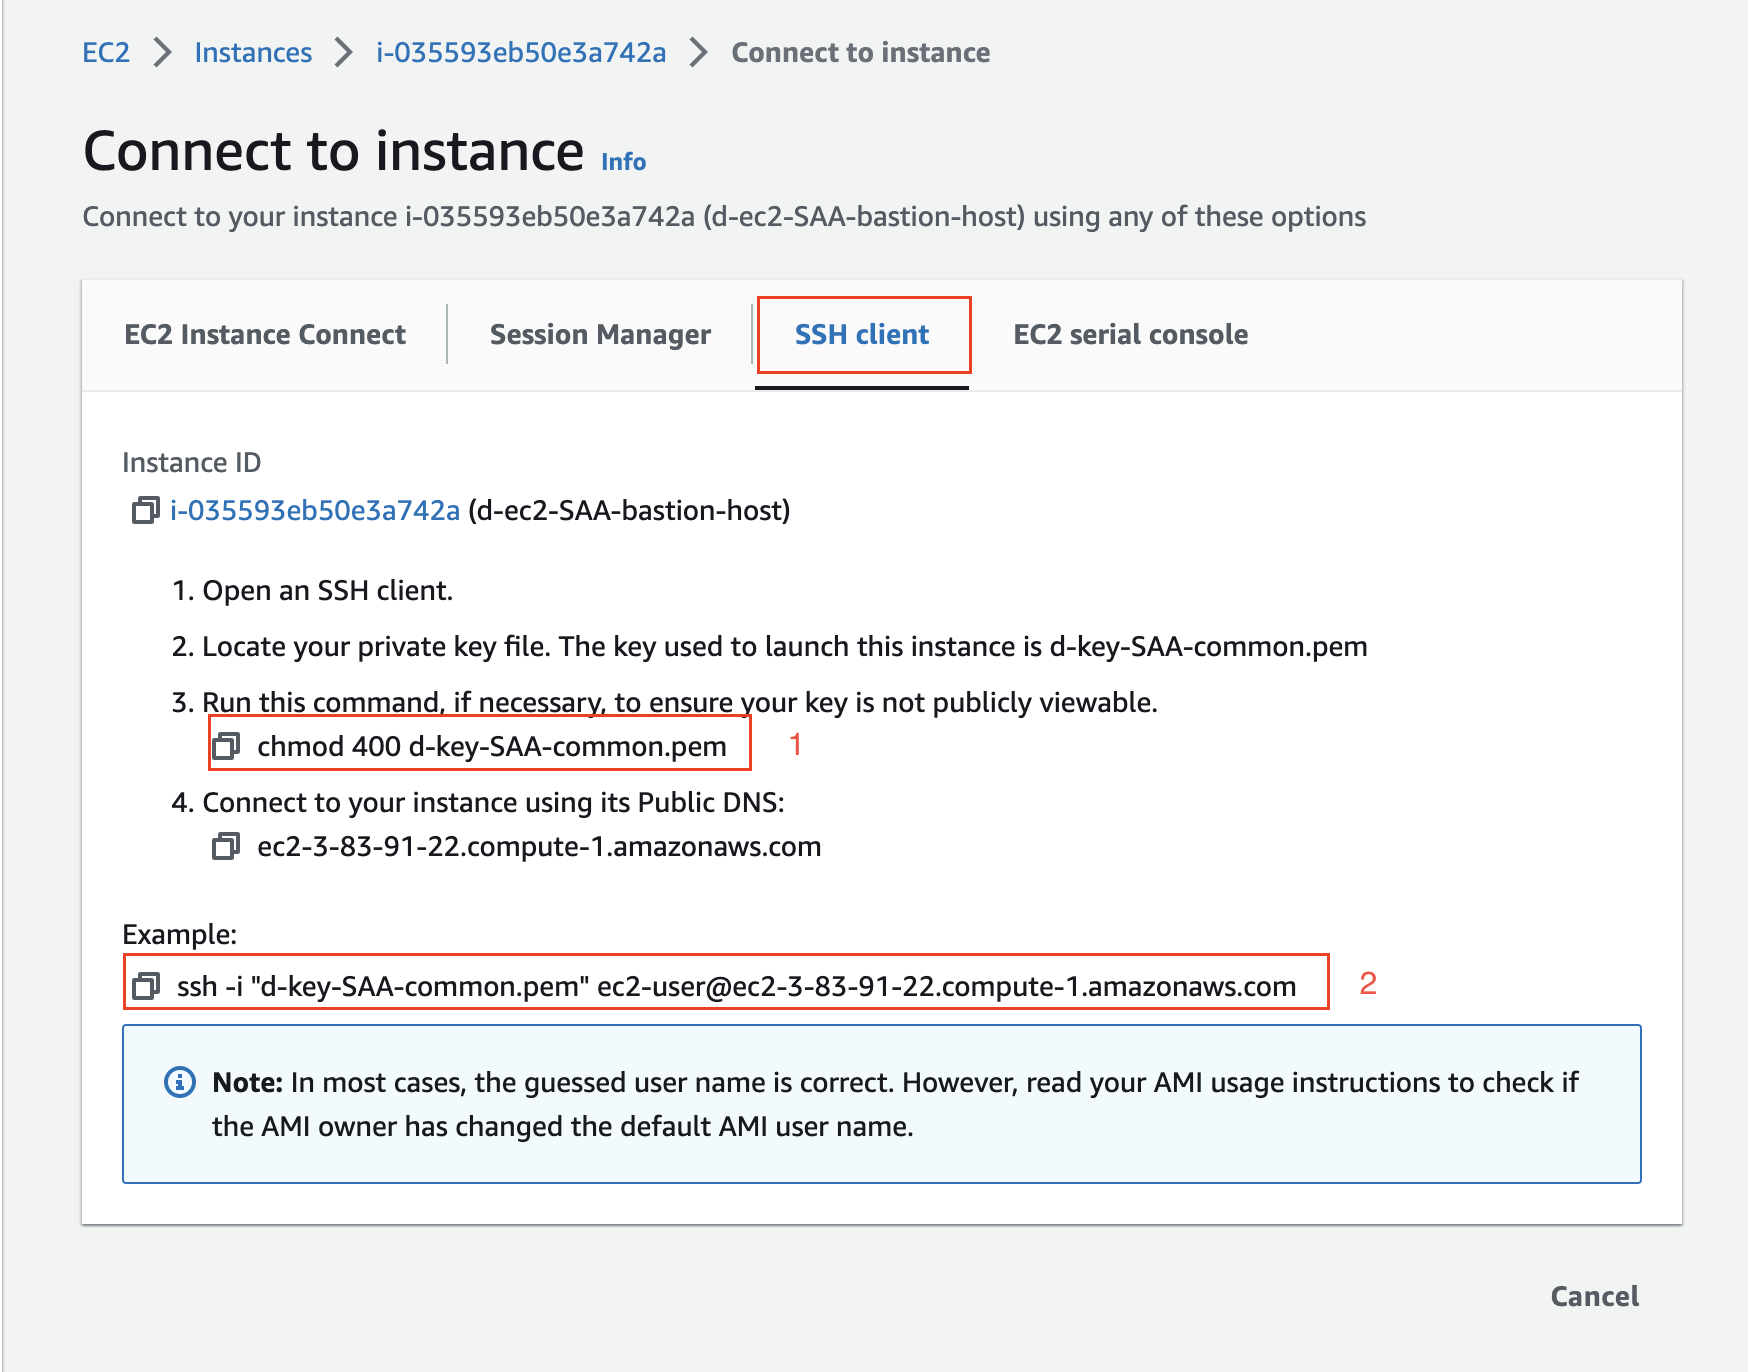Open the Instances breadcrumb link

click(x=253, y=53)
